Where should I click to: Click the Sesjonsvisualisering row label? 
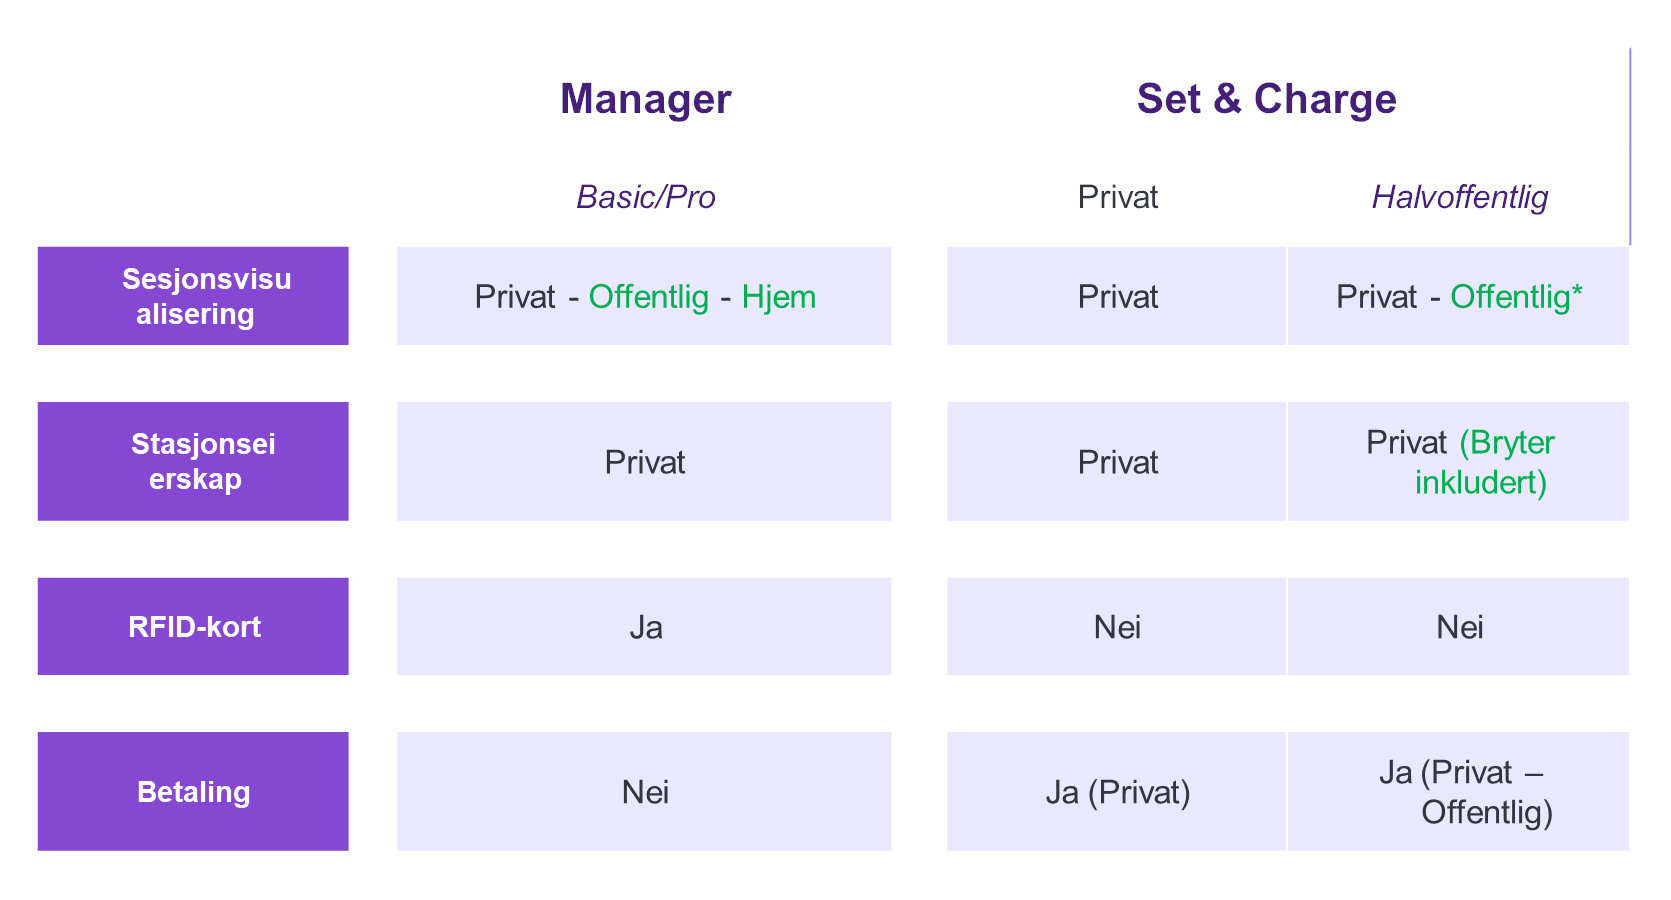tap(193, 296)
